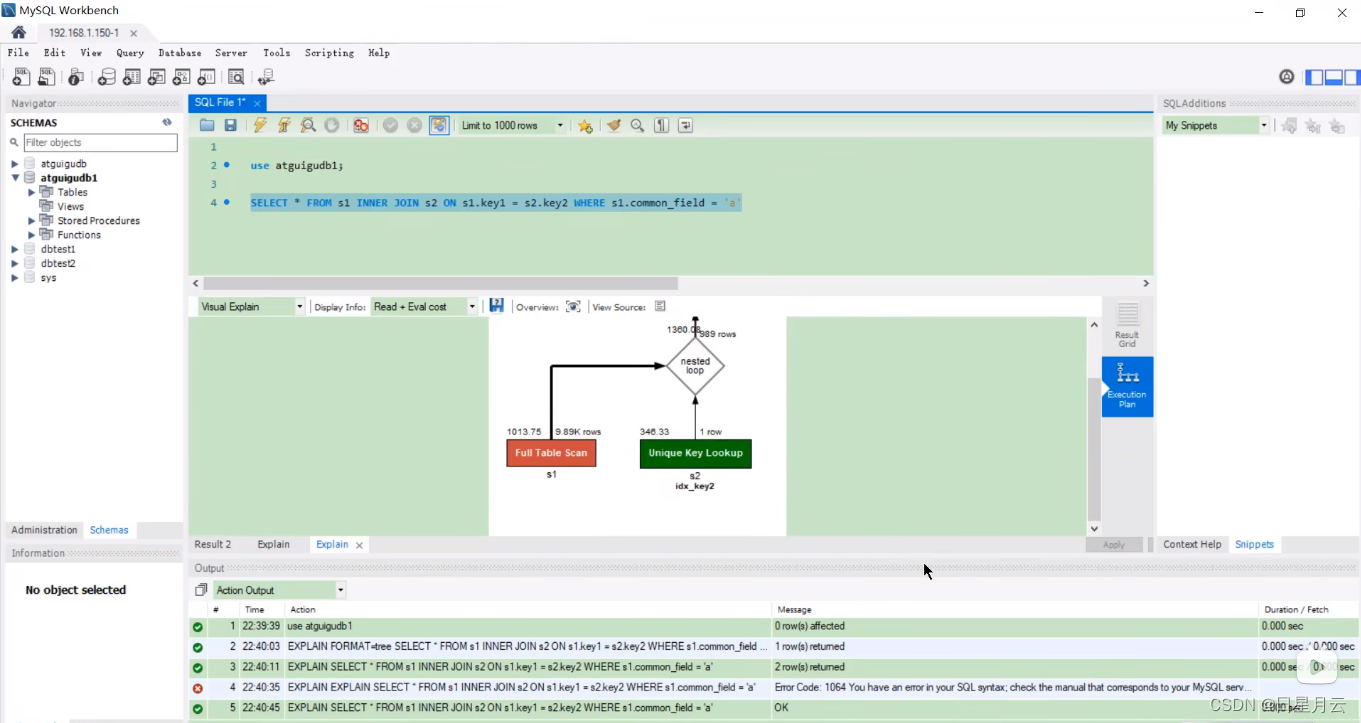Image resolution: width=1361 pixels, height=723 pixels.
Task: Create a new view icon
Action: tap(157, 77)
